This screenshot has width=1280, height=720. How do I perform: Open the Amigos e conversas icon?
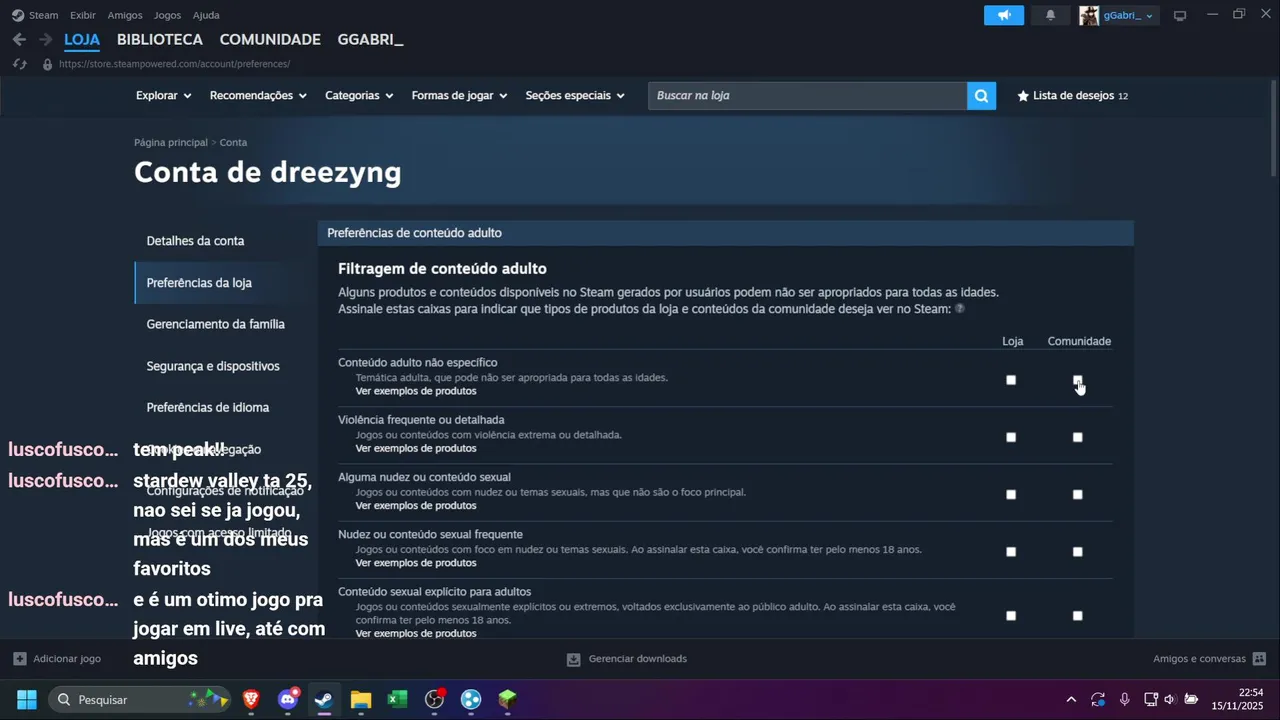point(1259,659)
